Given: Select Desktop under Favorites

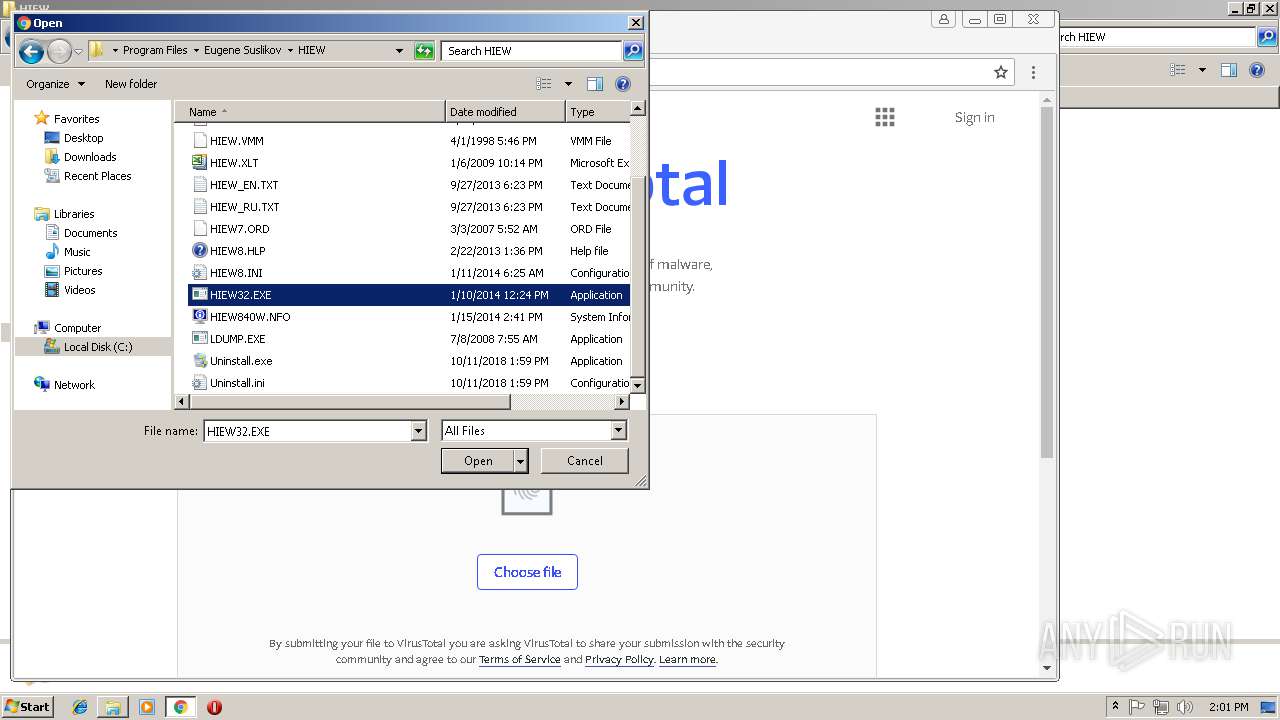Looking at the screenshot, I should [83, 138].
